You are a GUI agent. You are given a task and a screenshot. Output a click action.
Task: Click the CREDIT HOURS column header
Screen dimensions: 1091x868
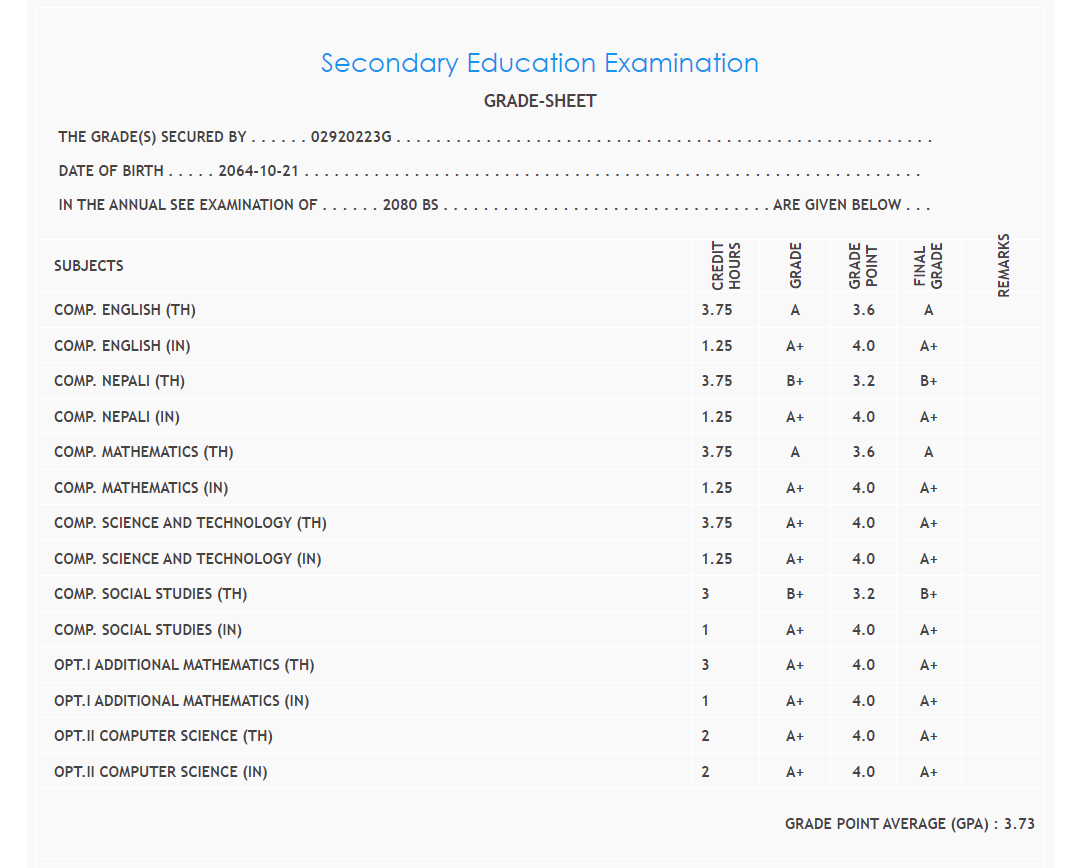coord(726,266)
